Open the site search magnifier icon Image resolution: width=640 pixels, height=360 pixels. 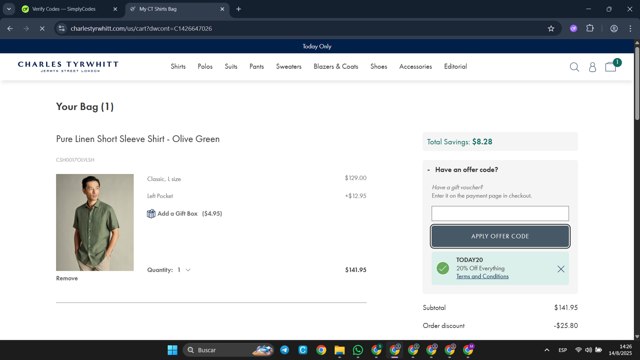[574, 67]
